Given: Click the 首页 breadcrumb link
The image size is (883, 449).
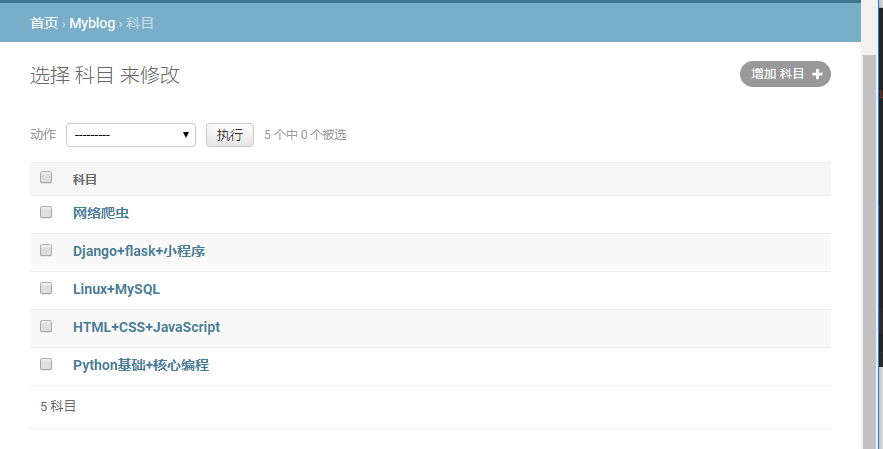Looking at the screenshot, I should click(44, 23).
